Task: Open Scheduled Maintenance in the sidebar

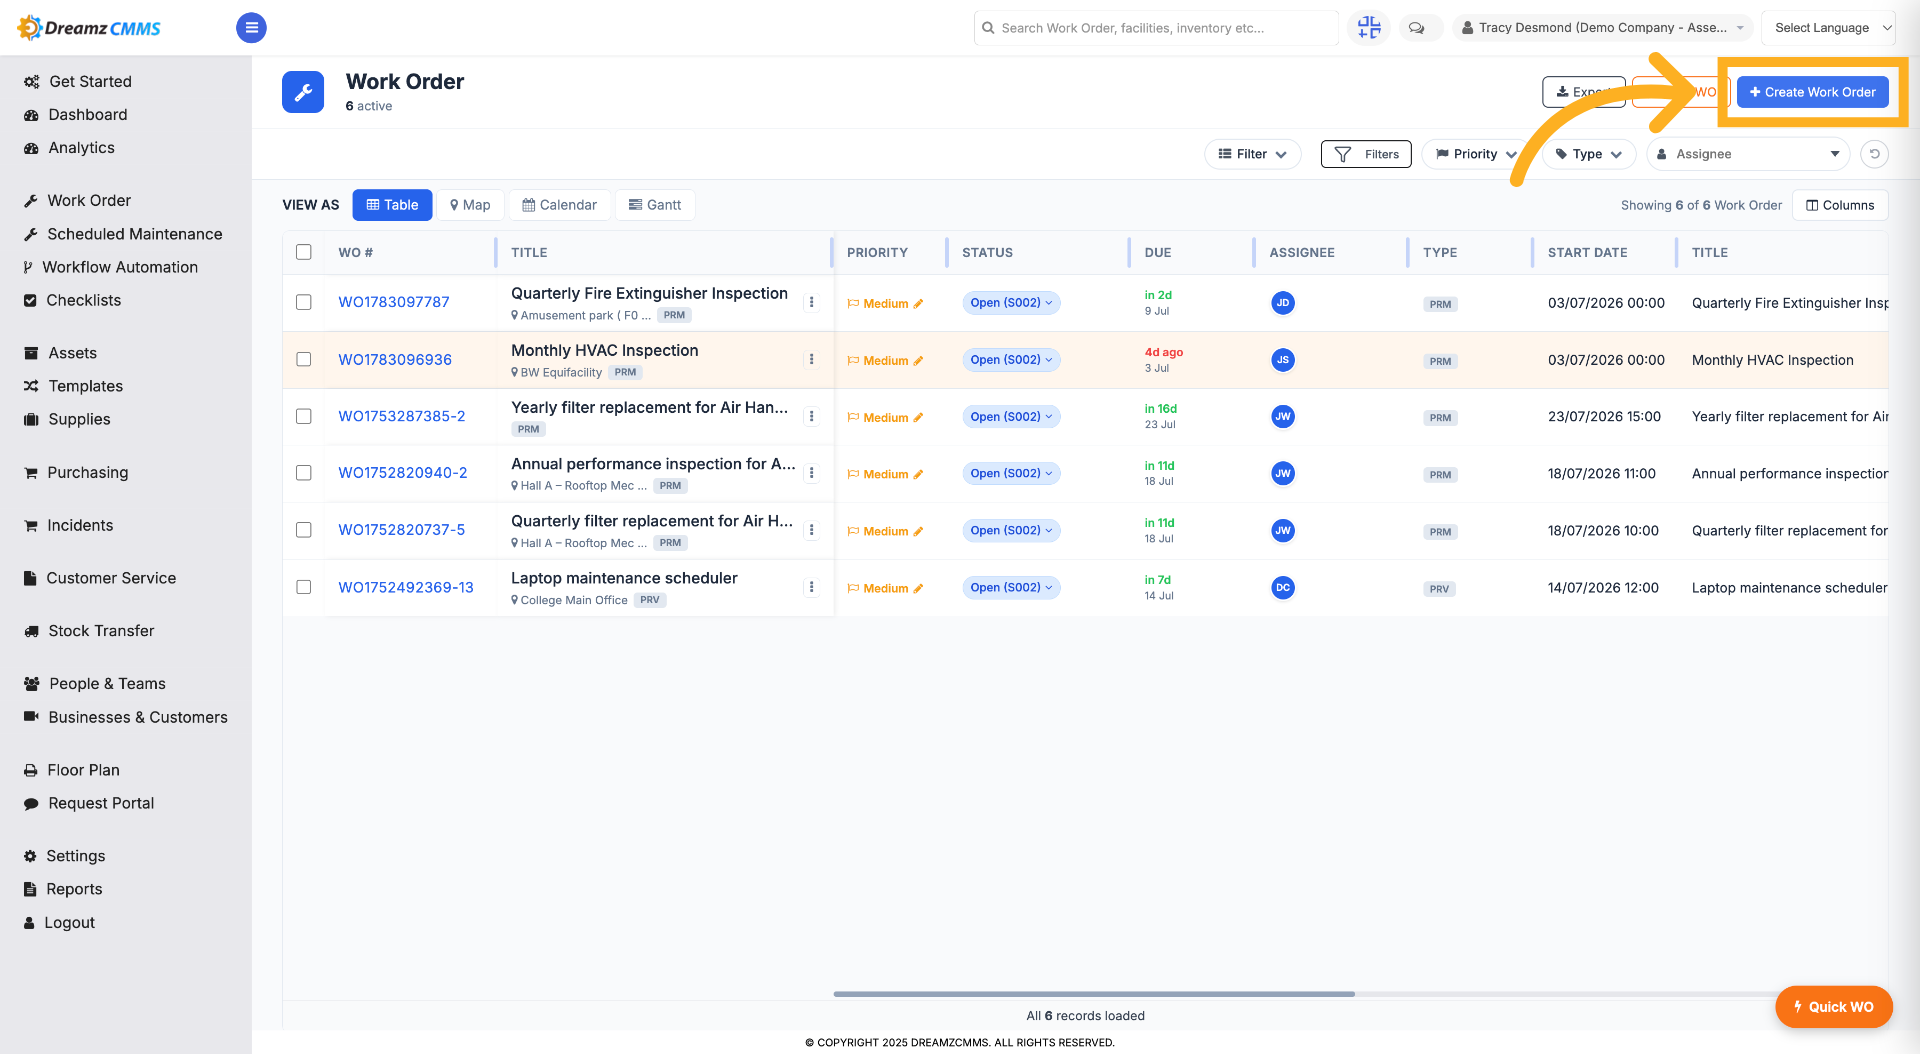Action: 135,234
